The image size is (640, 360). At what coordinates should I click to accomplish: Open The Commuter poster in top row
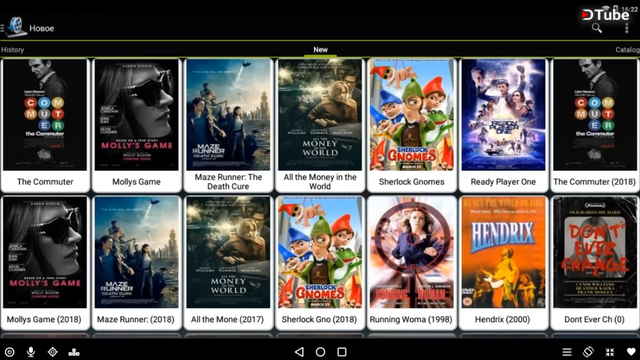point(45,115)
